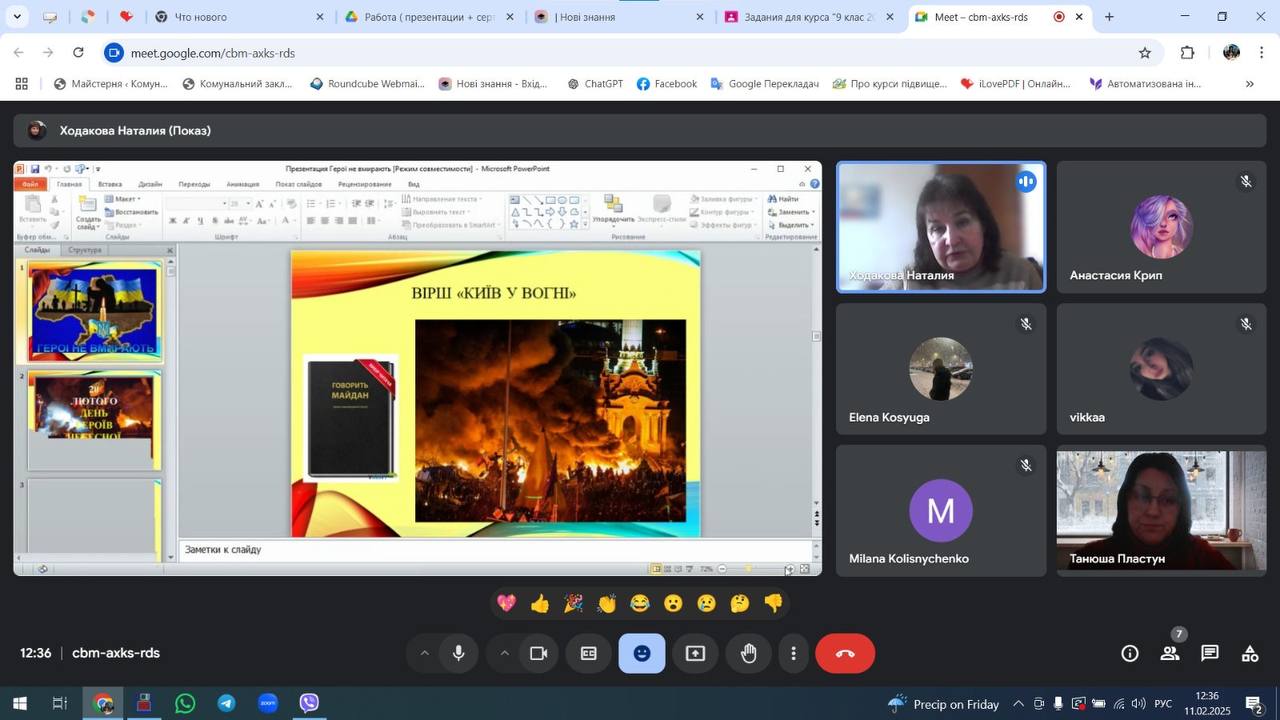Show more bookmarks via overflow chevron
This screenshot has width=1280, height=720.
click(1249, 84)
